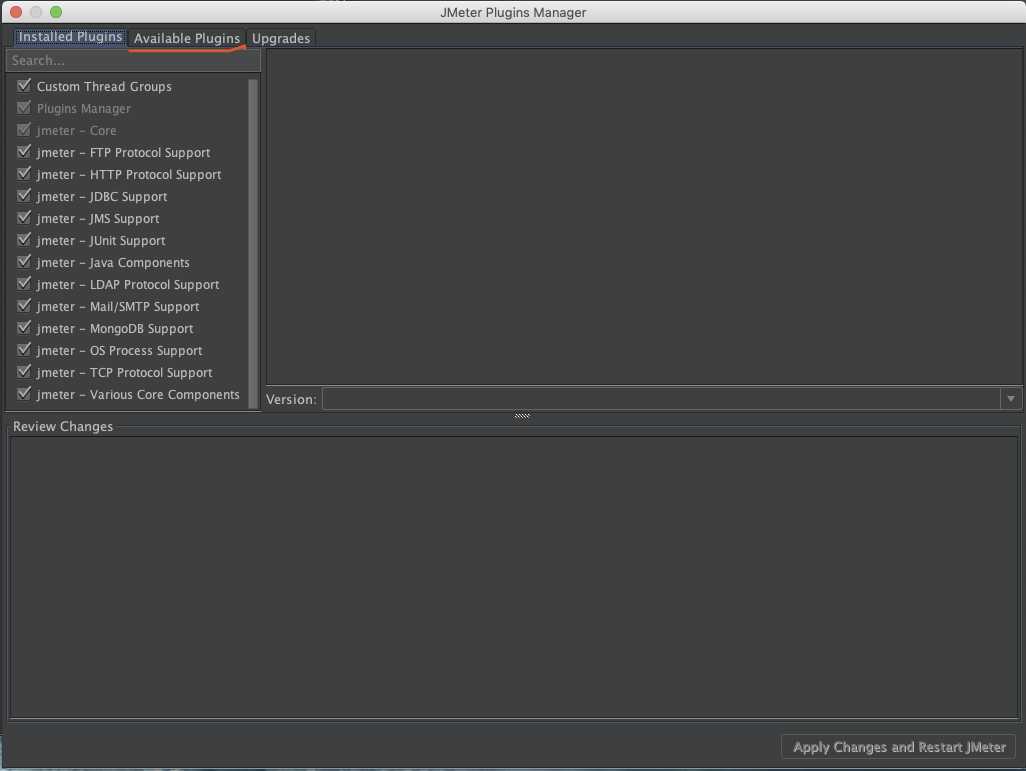Close the JMeter Plugins Manager window
Image resolution: width=1026 pixels, height=771 pixels.
[x=16, y=12]
